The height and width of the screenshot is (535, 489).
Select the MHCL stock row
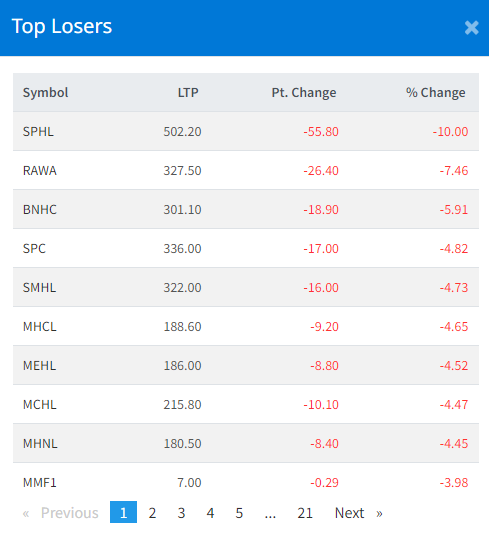[x=246, y=327]
